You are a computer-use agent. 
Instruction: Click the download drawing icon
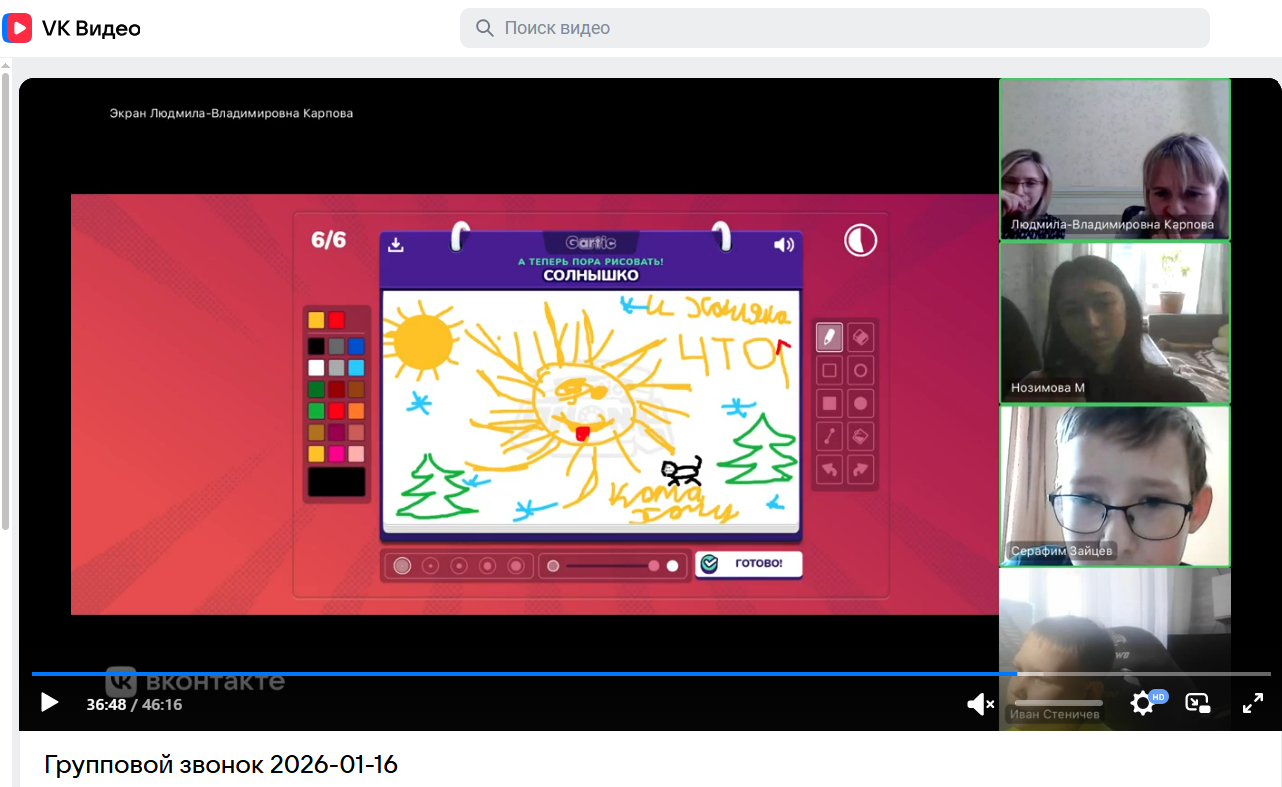[396, 245]
